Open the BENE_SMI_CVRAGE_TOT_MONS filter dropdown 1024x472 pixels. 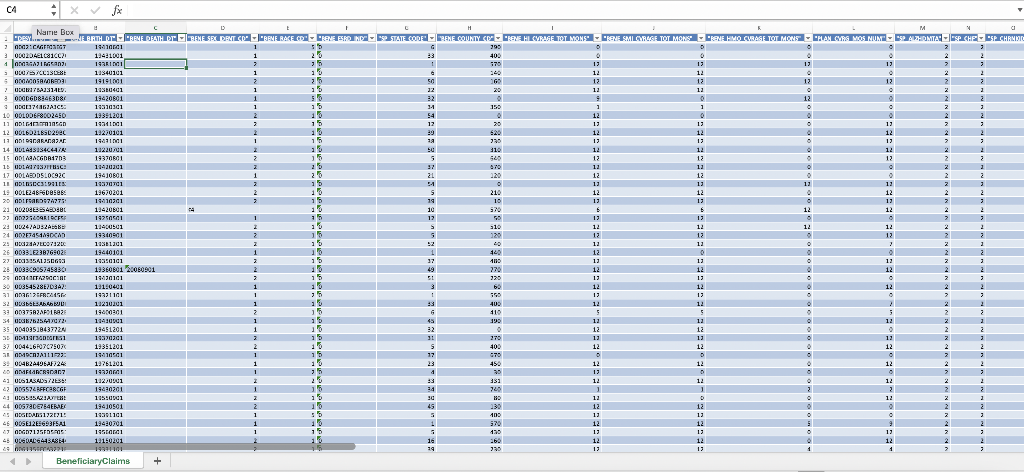click(701, 38)
